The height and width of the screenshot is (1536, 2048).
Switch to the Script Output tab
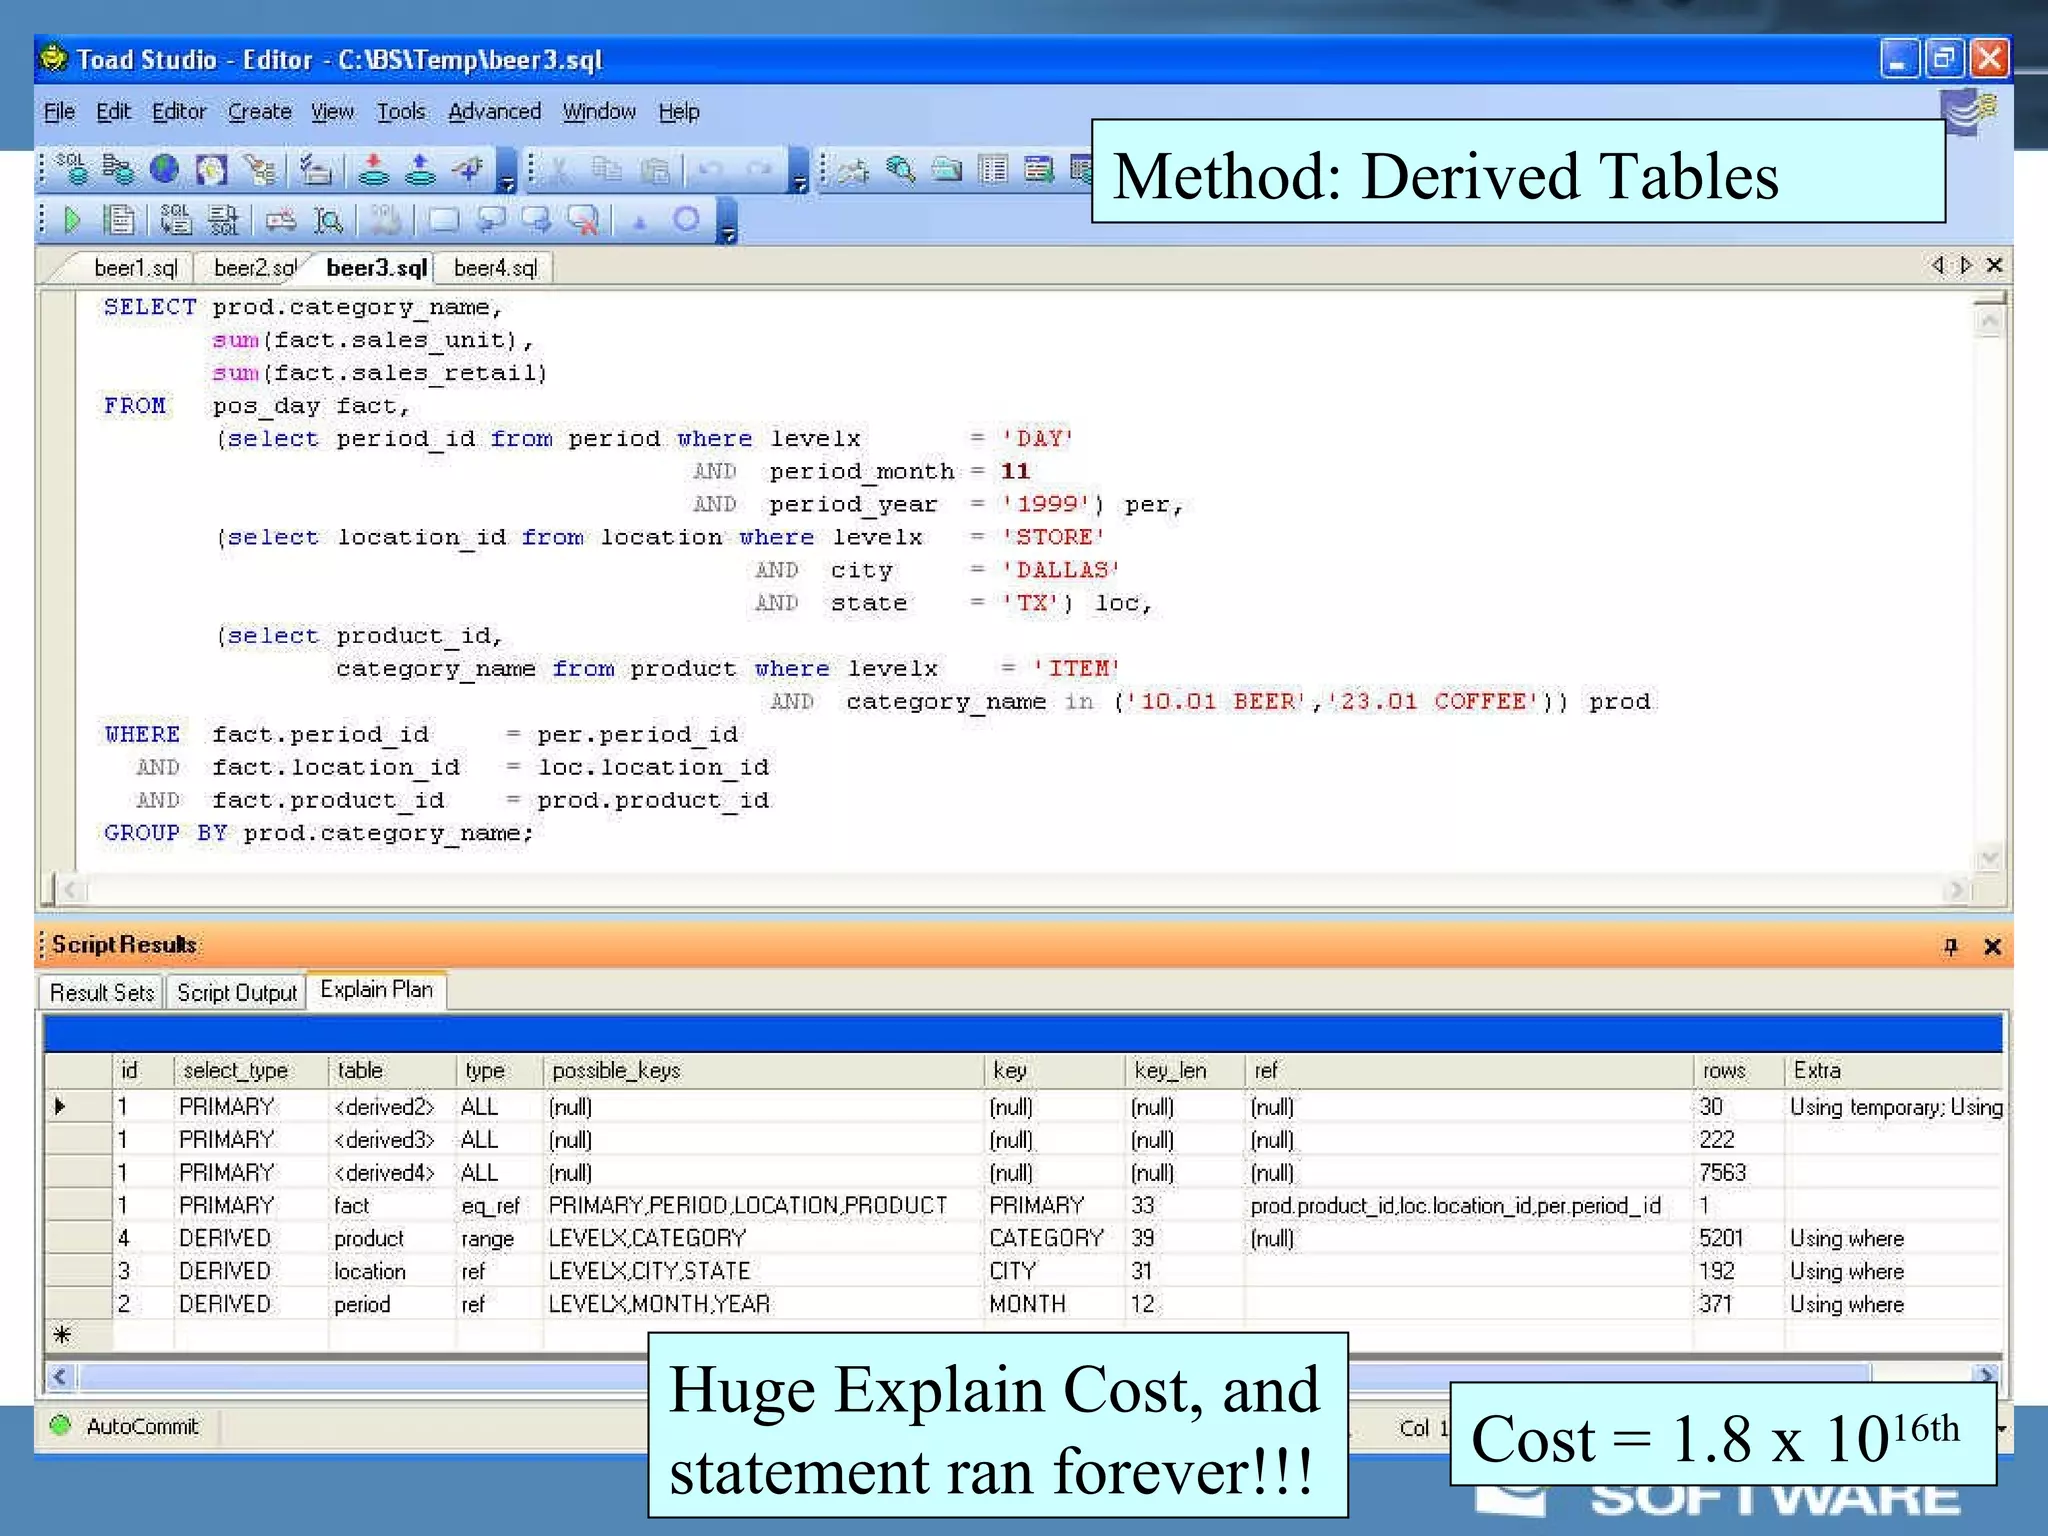click(237, 993)
